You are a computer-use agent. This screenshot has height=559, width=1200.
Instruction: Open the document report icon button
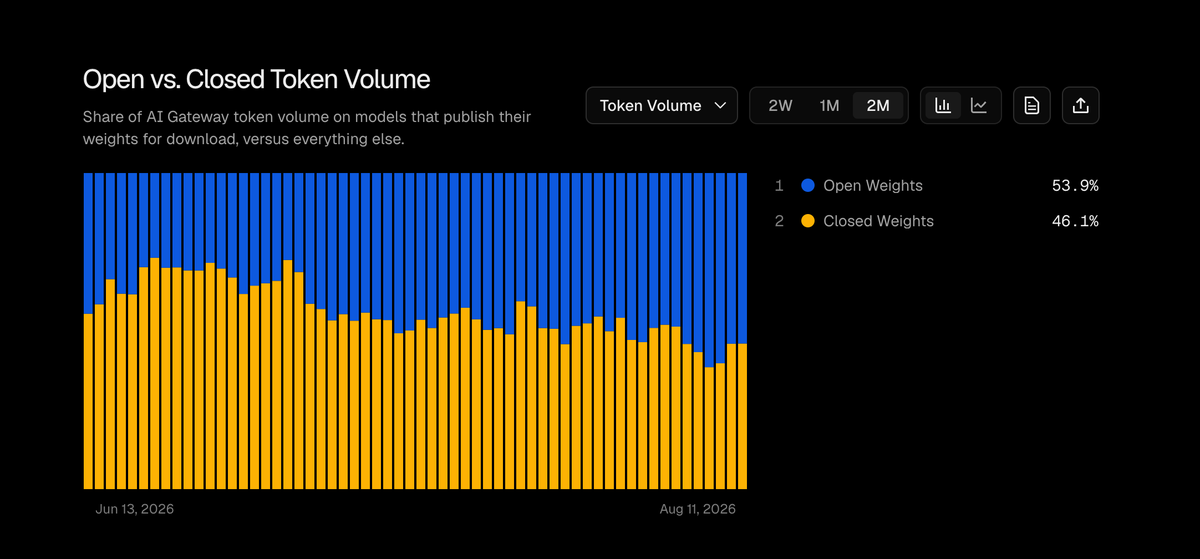1032,105
